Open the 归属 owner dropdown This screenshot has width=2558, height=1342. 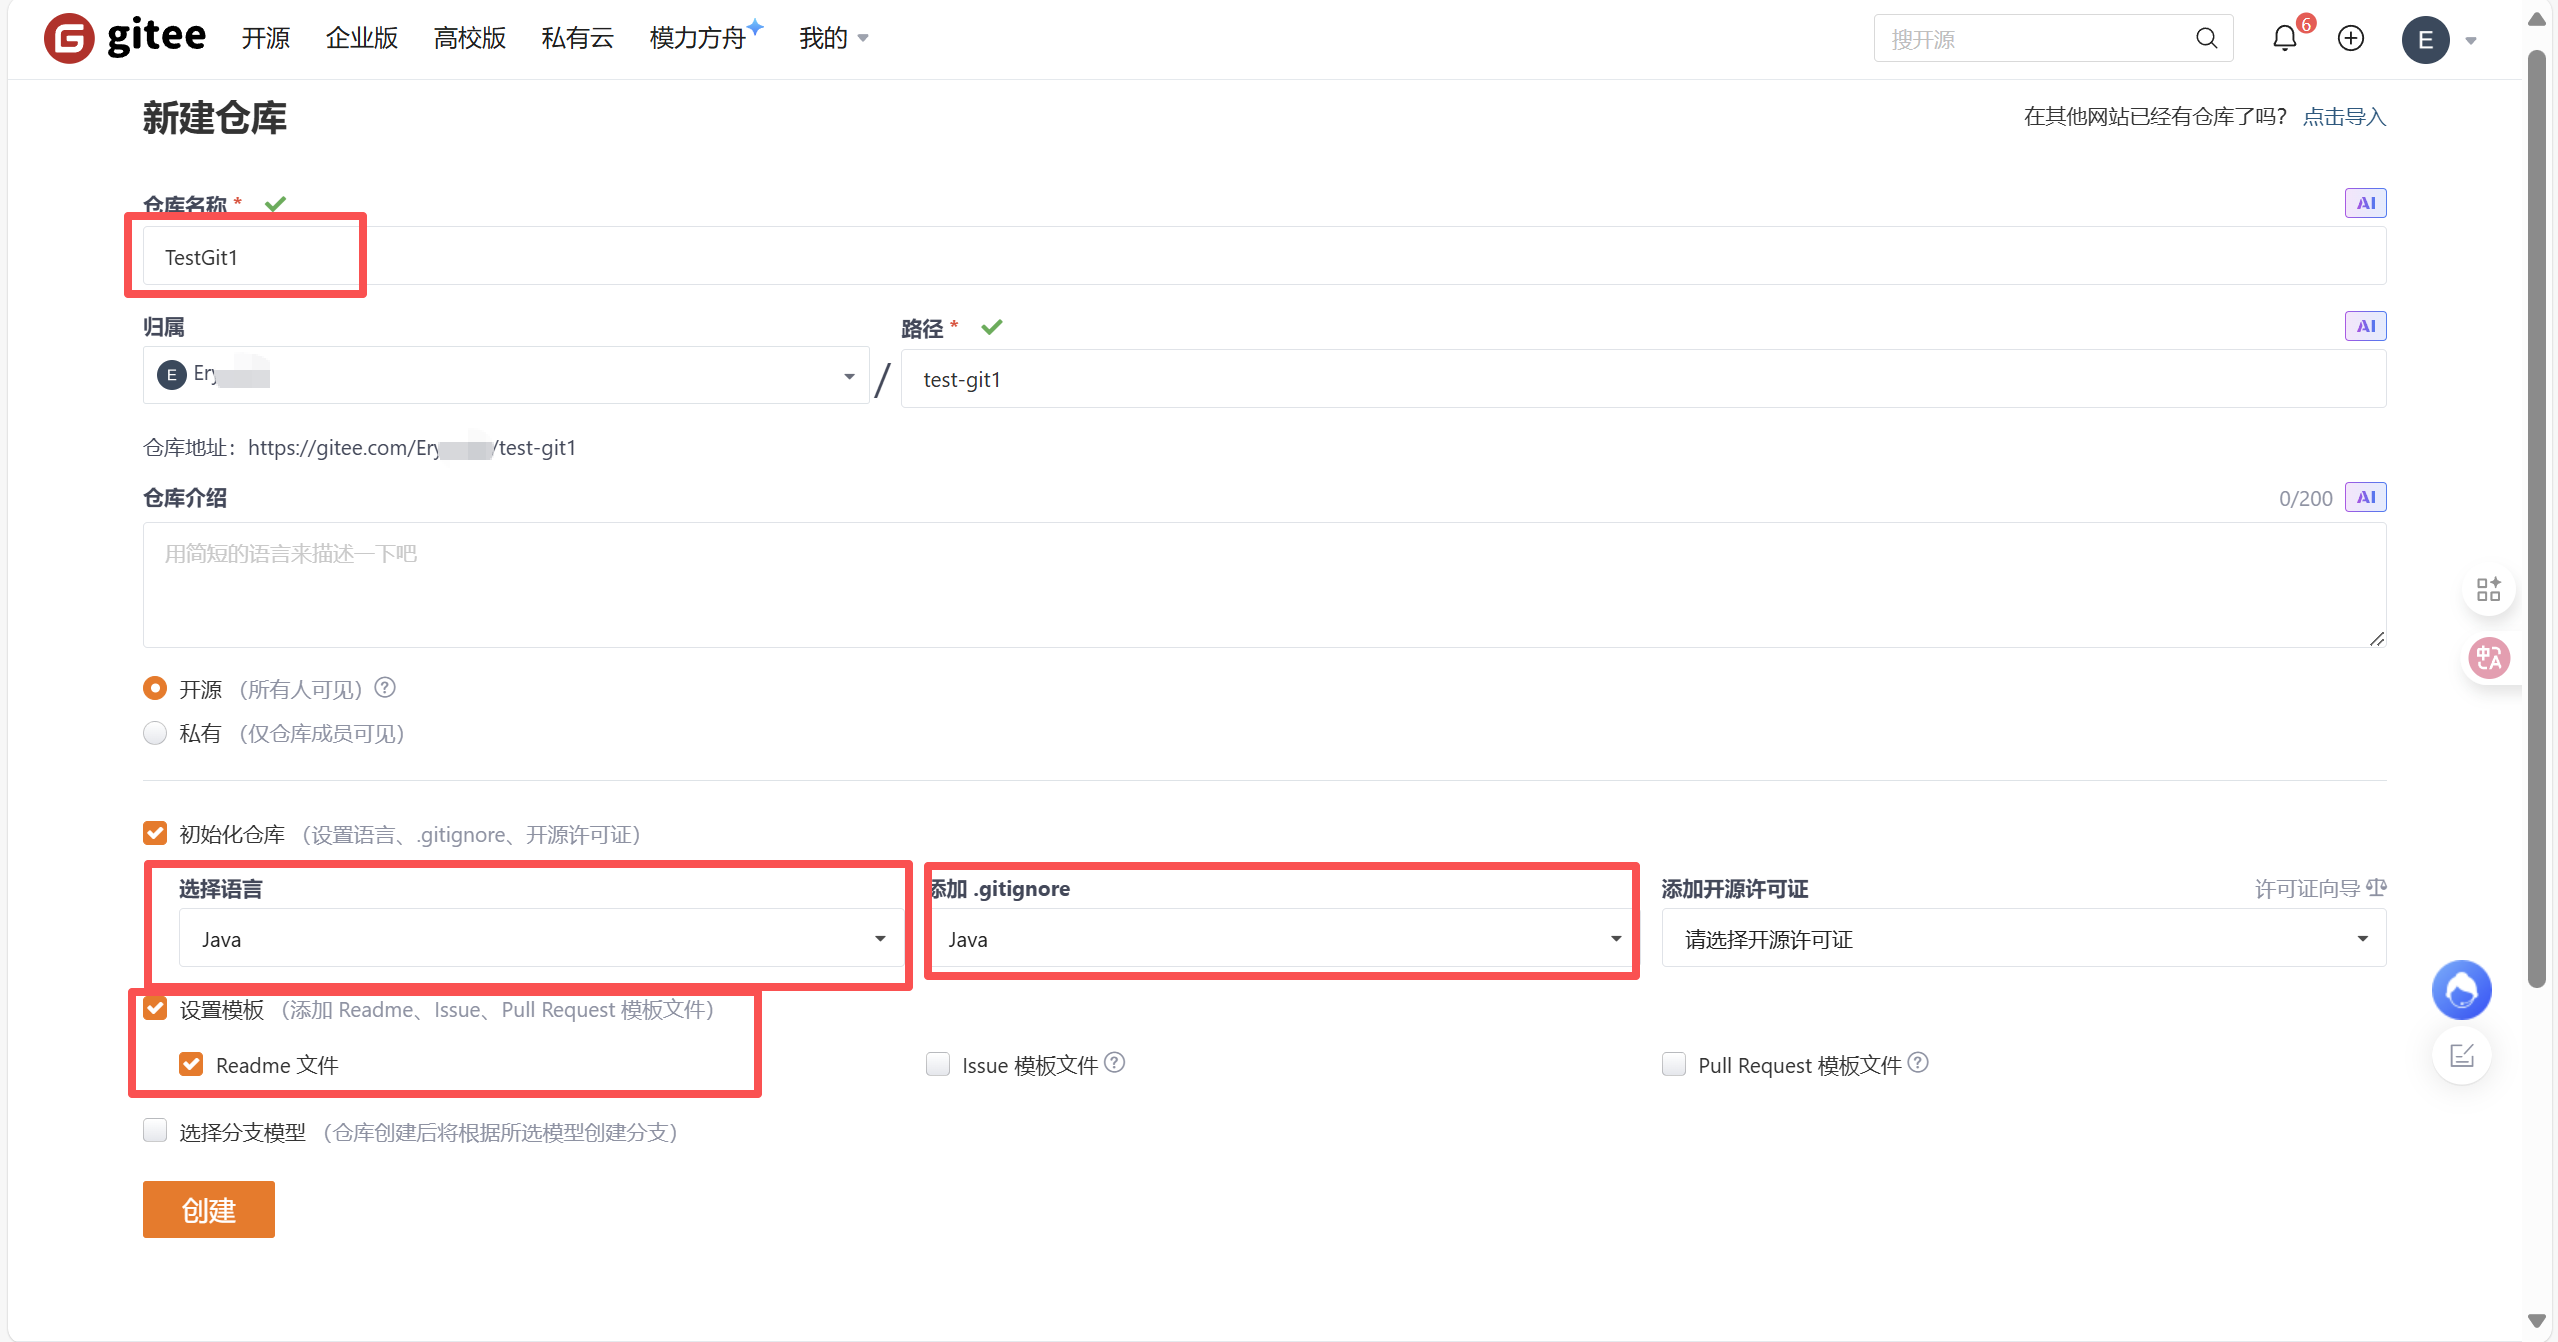[505, 376]
